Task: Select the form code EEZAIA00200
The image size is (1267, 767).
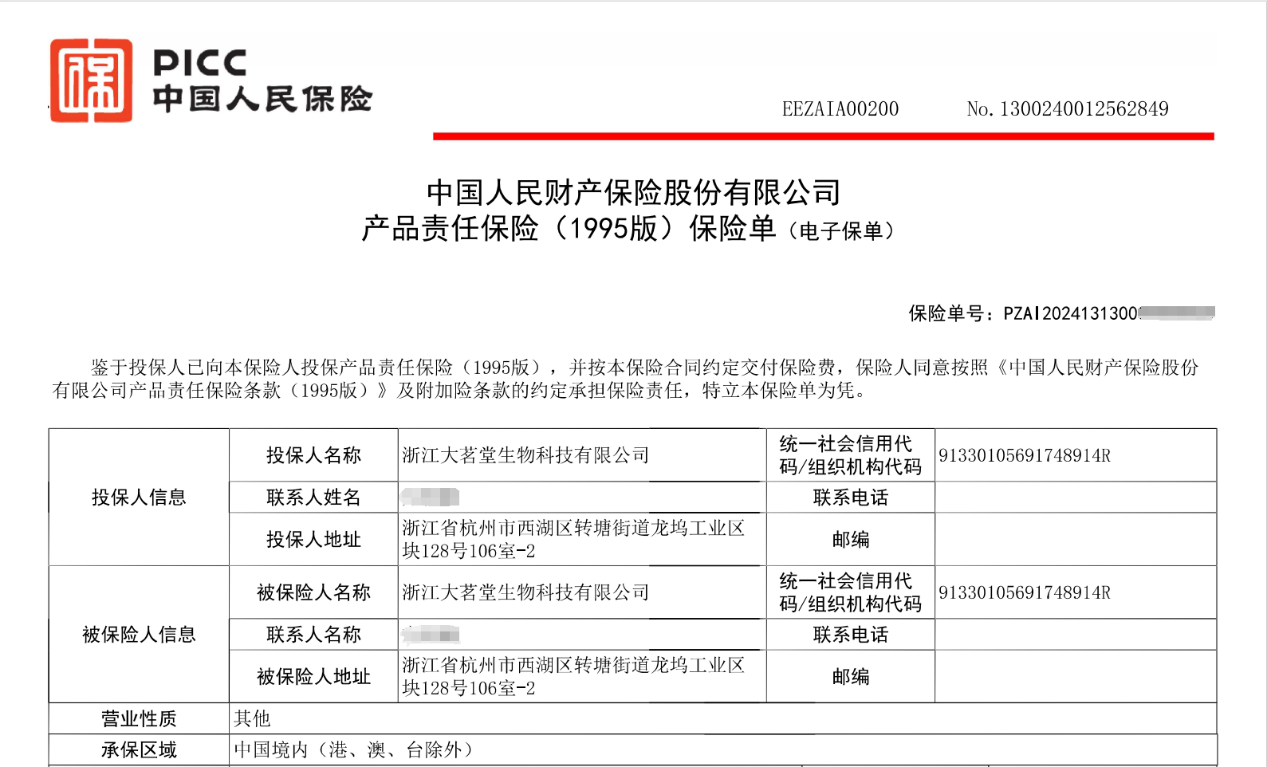Action: pyautogui.click(x=840, y=109)
